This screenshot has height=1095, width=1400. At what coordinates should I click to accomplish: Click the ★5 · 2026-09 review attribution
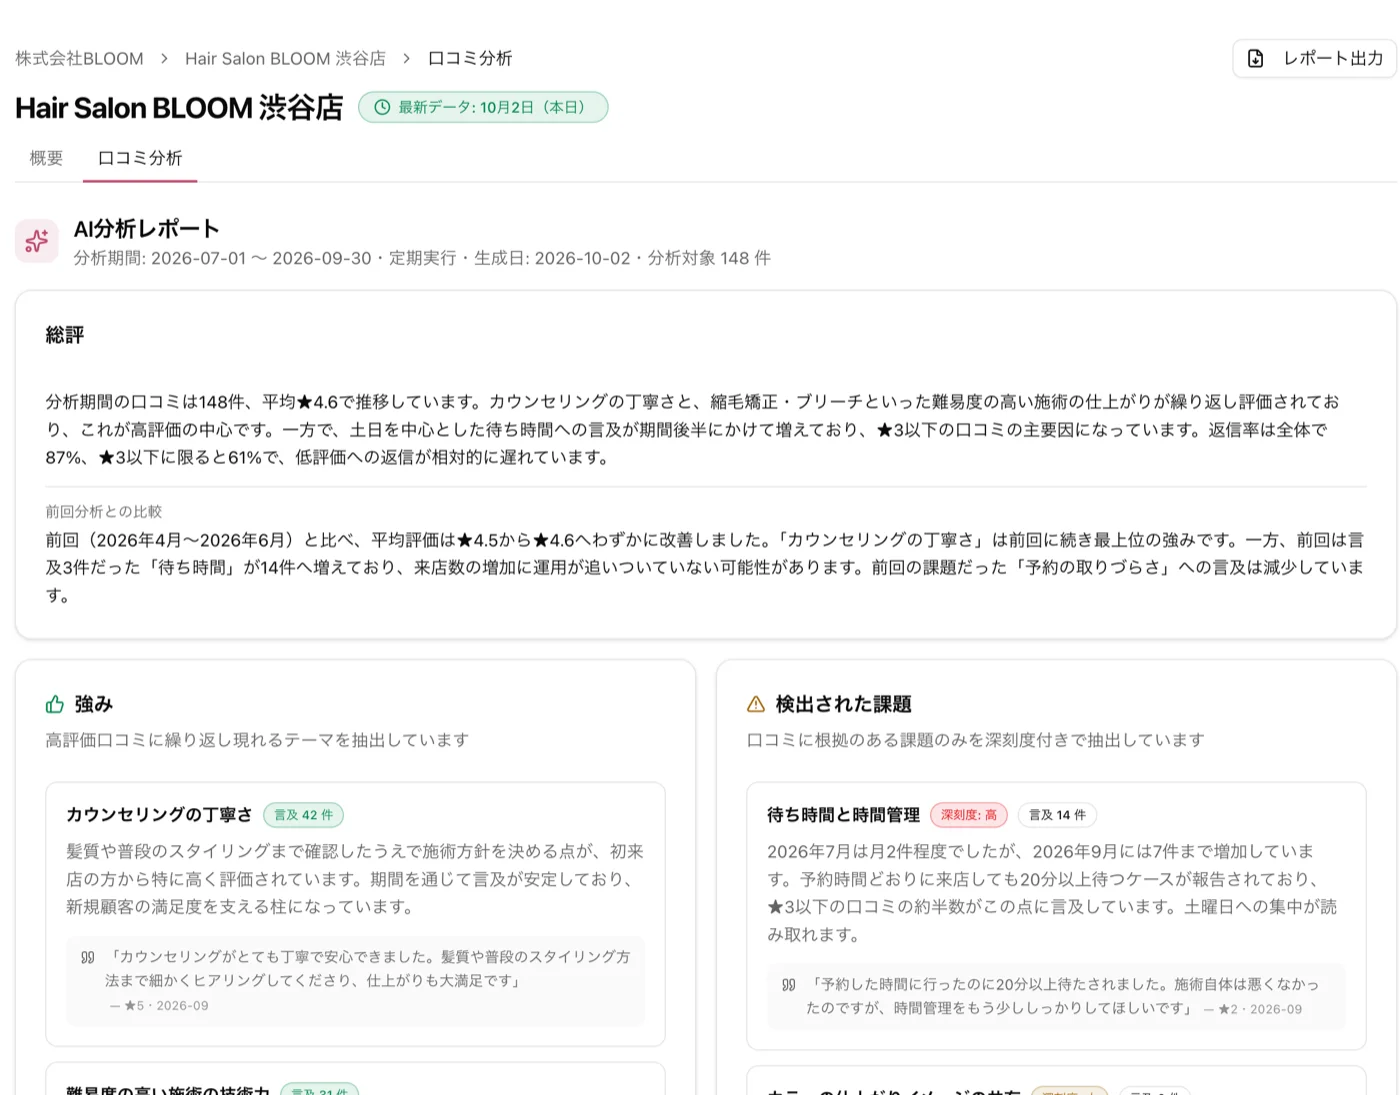coord(160,1006)
